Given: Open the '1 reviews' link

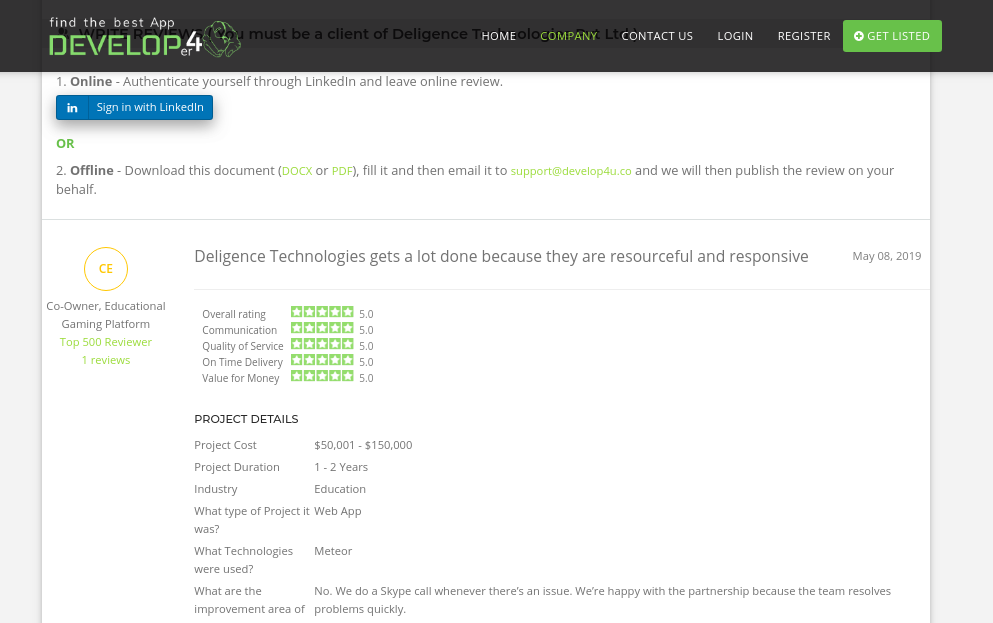Looking at the screenshot, I should (x=106, y=360).
